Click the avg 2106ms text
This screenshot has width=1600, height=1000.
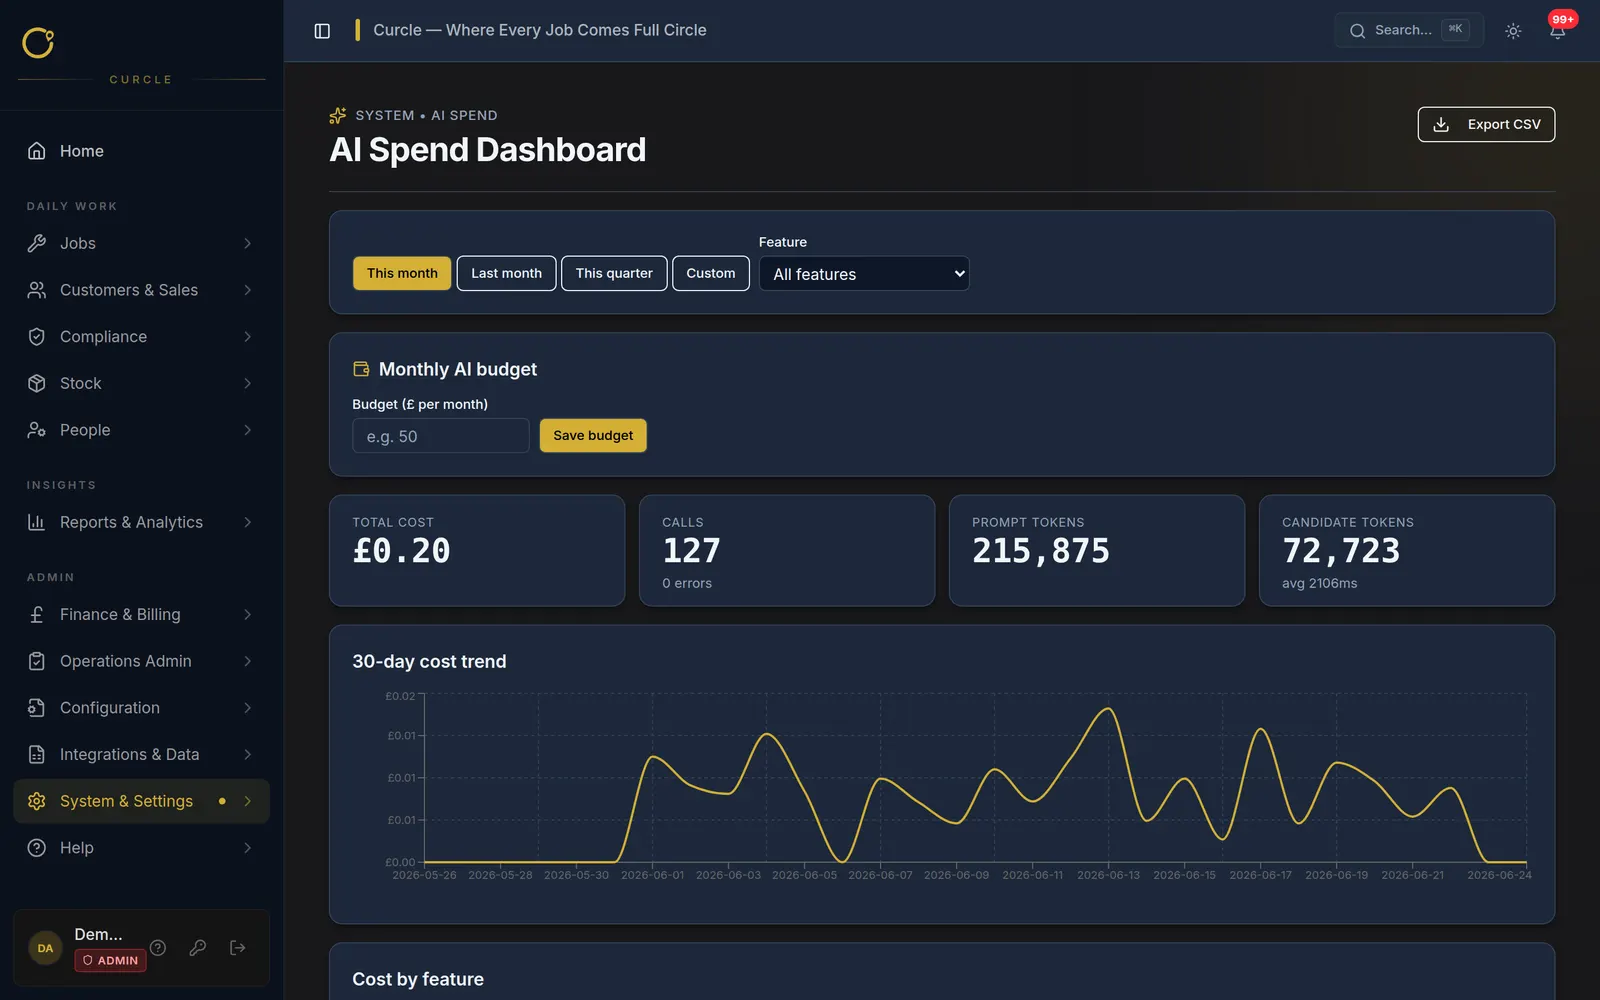[1320, 583]
